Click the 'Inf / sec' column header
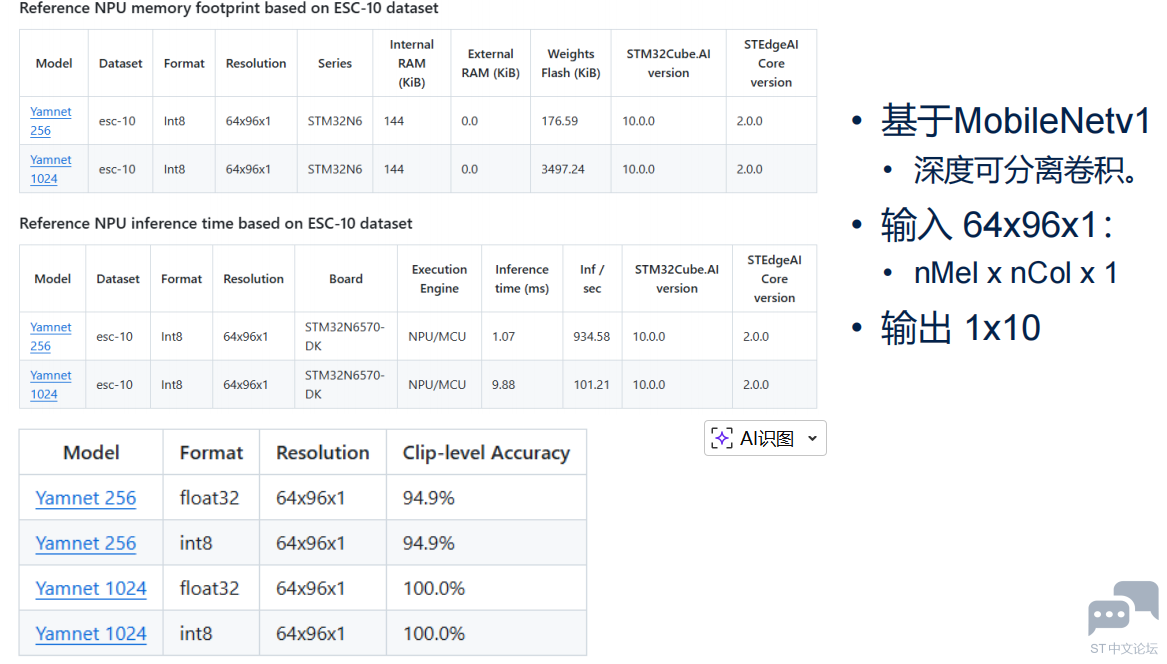This screenshot has width=1167, height=664. (x=592, y=278)
